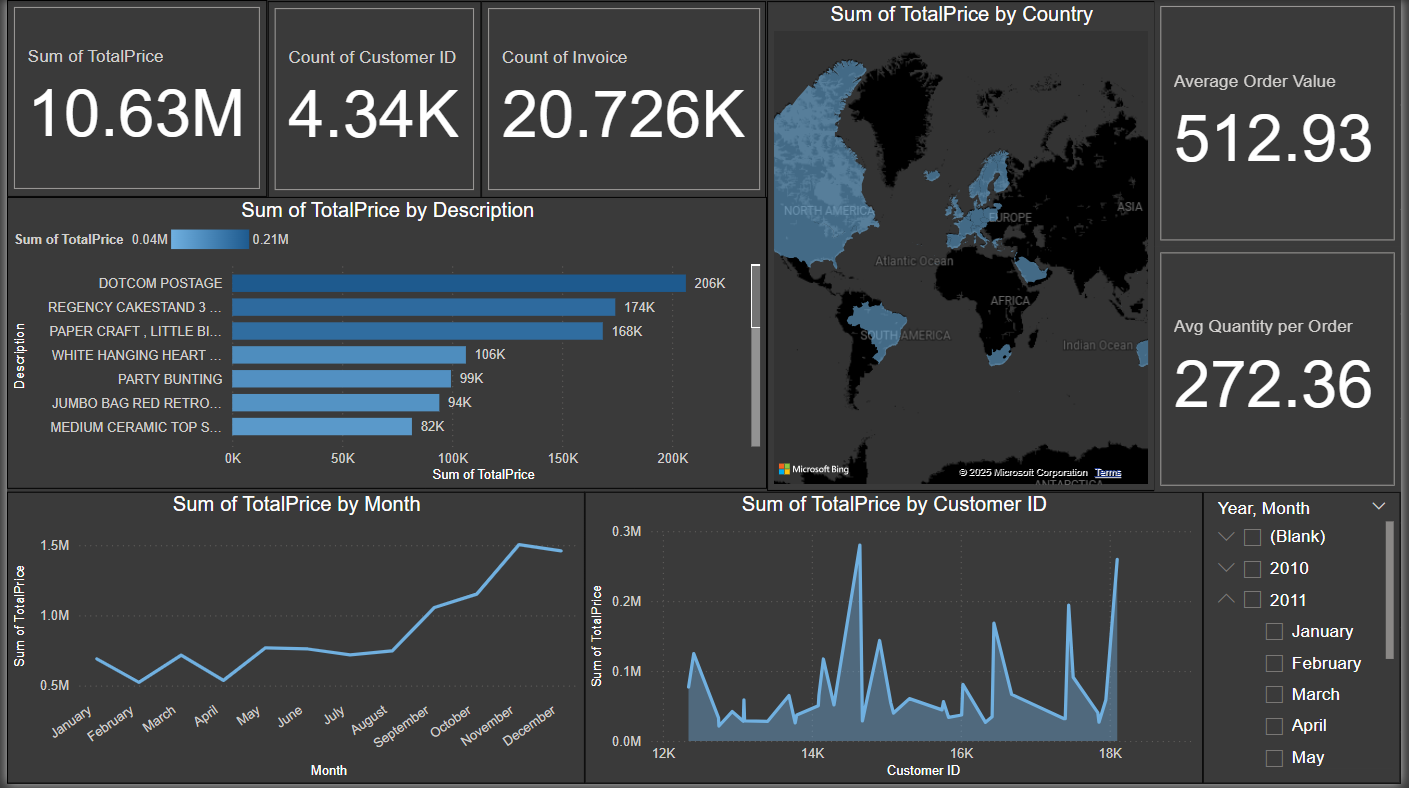Open the Year, Month slicer dropdown
The image size is (1409, 788).
click(x=1379, y=505)
